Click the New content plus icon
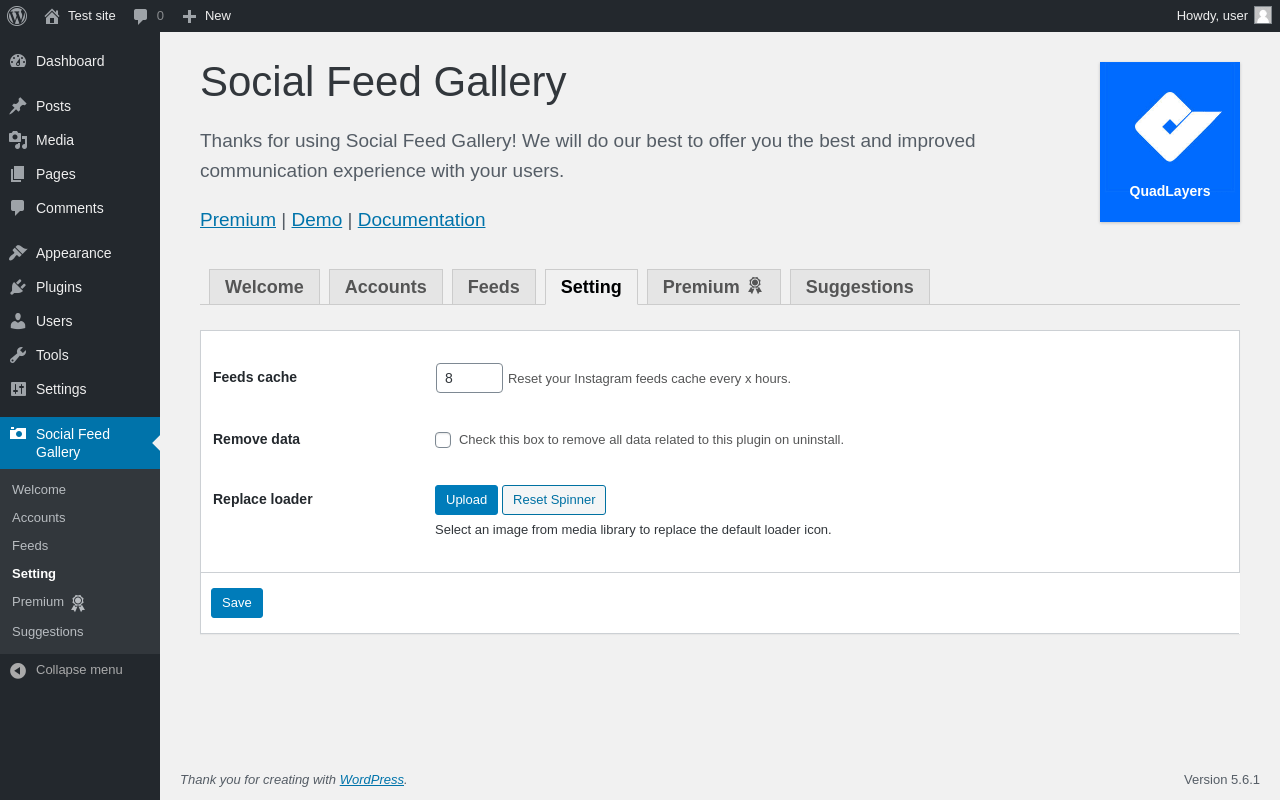 pos(189,16)
